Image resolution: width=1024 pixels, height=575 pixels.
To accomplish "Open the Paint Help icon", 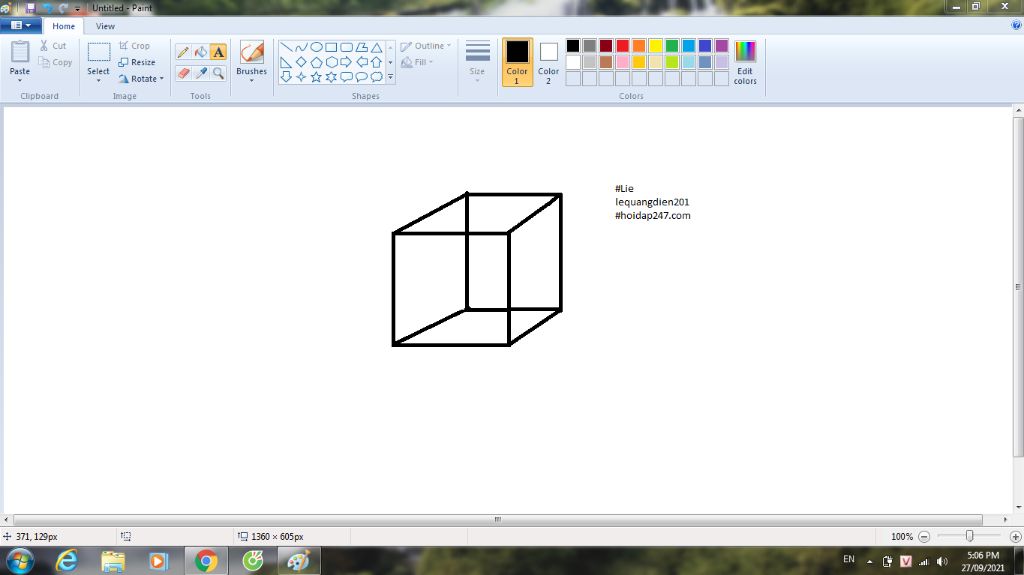I will tap(1016, 25).
